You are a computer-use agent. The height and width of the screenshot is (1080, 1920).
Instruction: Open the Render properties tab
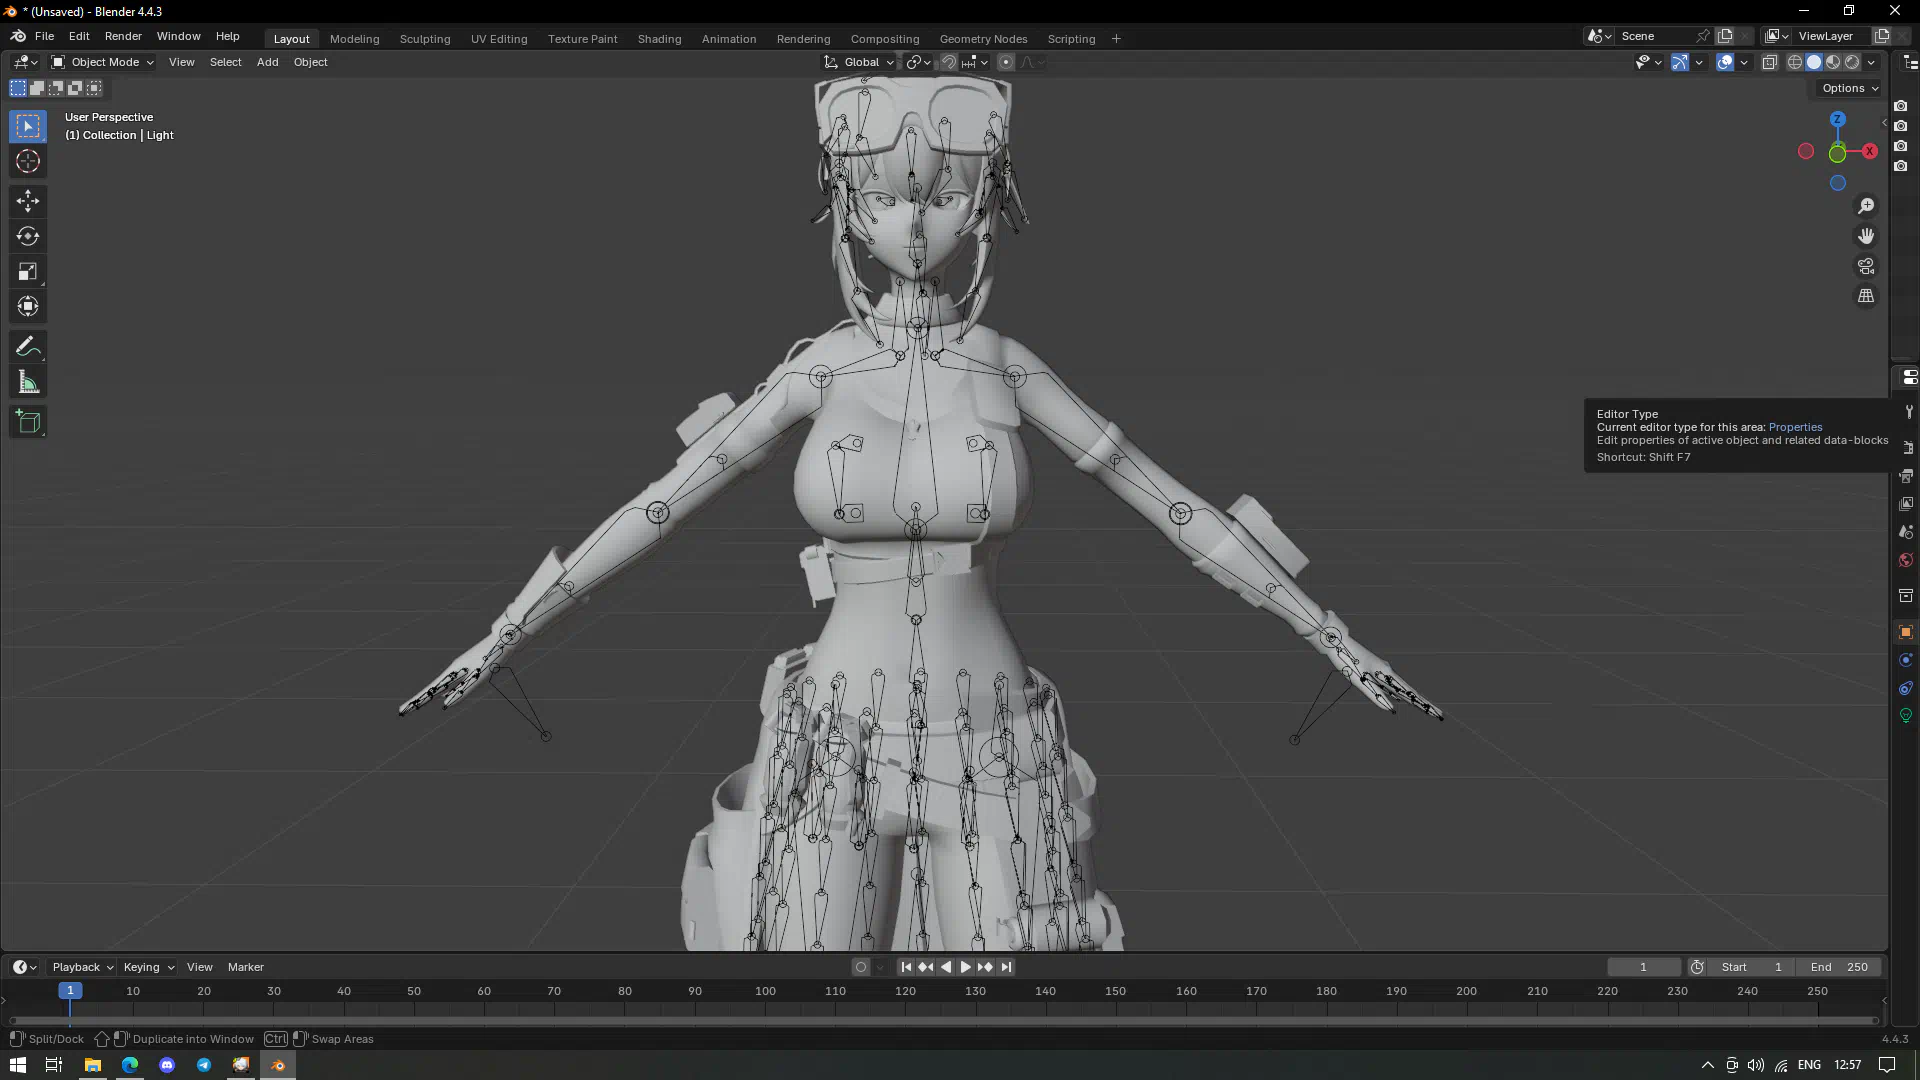coord(1907,448)
